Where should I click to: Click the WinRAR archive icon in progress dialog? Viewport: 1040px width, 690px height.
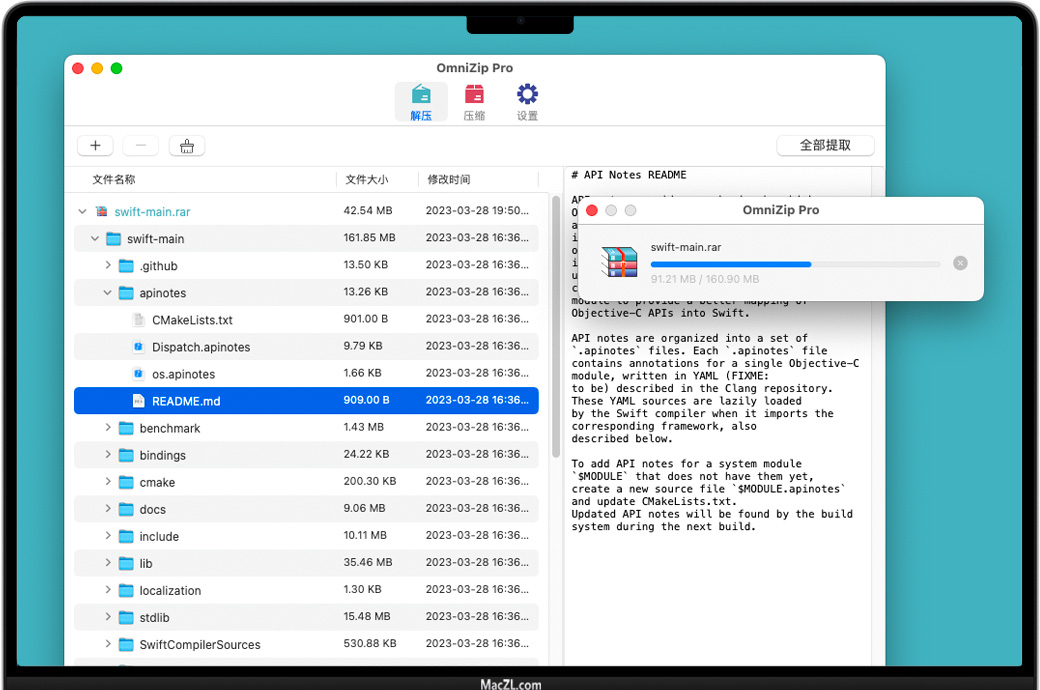[x=619, y=262]
